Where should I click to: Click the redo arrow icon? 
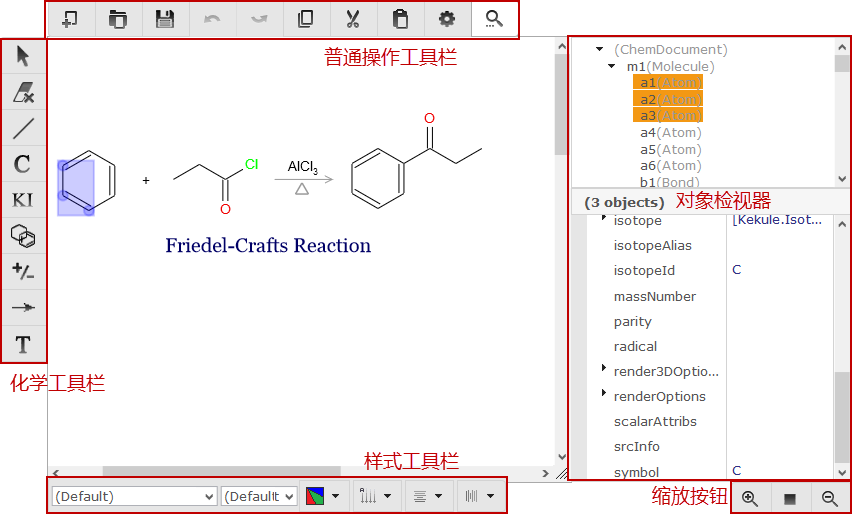coord(259,20)
